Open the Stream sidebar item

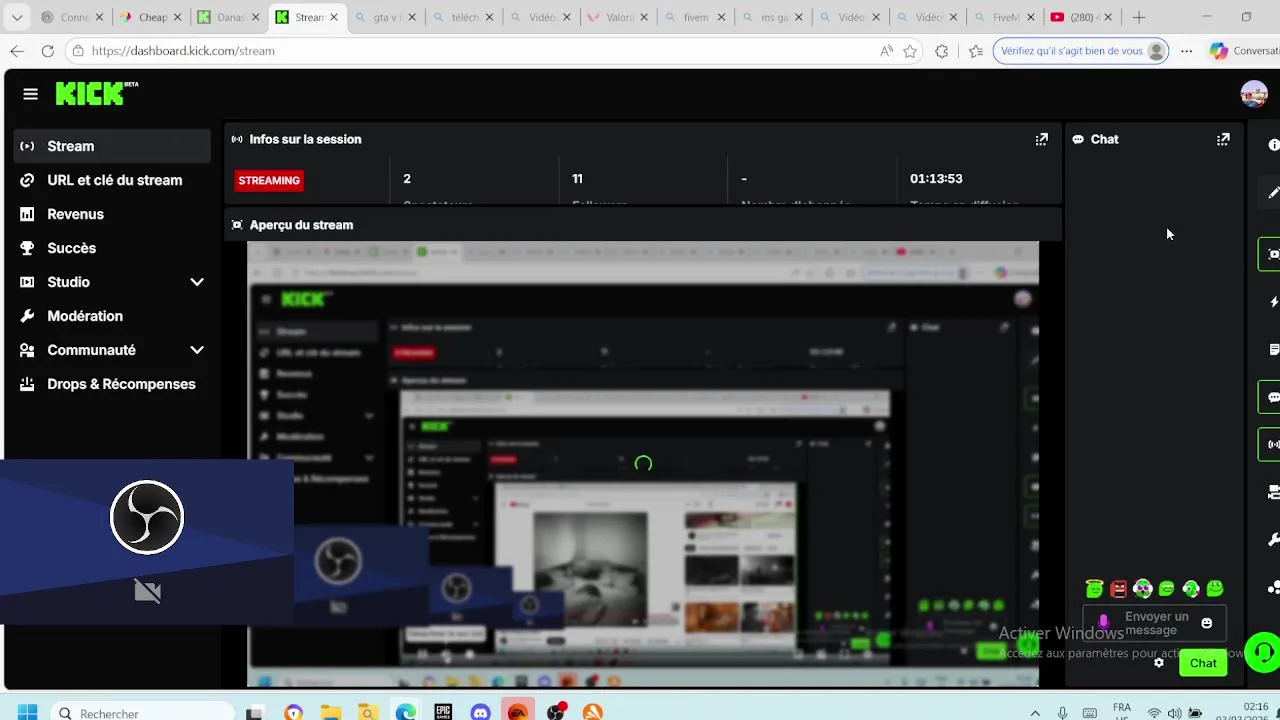click(x=112, y=146)
